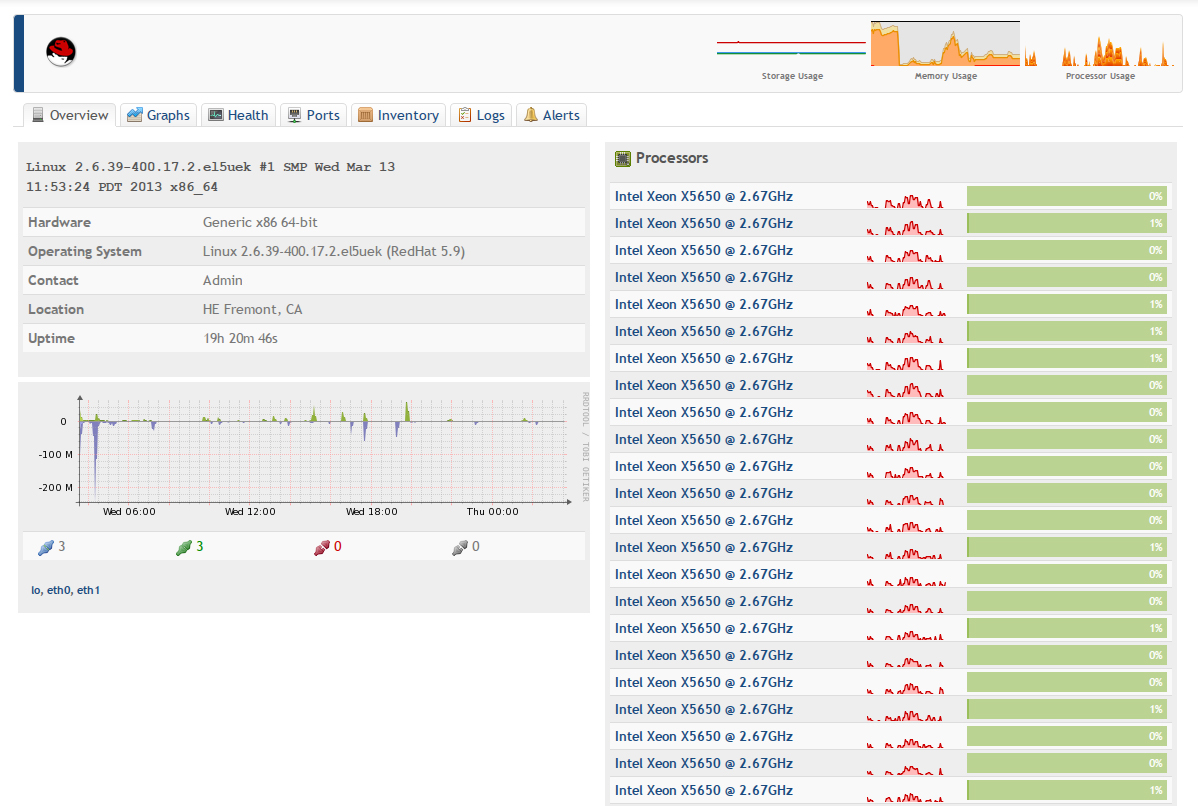The width and height of the screenshot is (1198, 806).
Task: Switch to the Overview tab
Action: coord(70,115)
